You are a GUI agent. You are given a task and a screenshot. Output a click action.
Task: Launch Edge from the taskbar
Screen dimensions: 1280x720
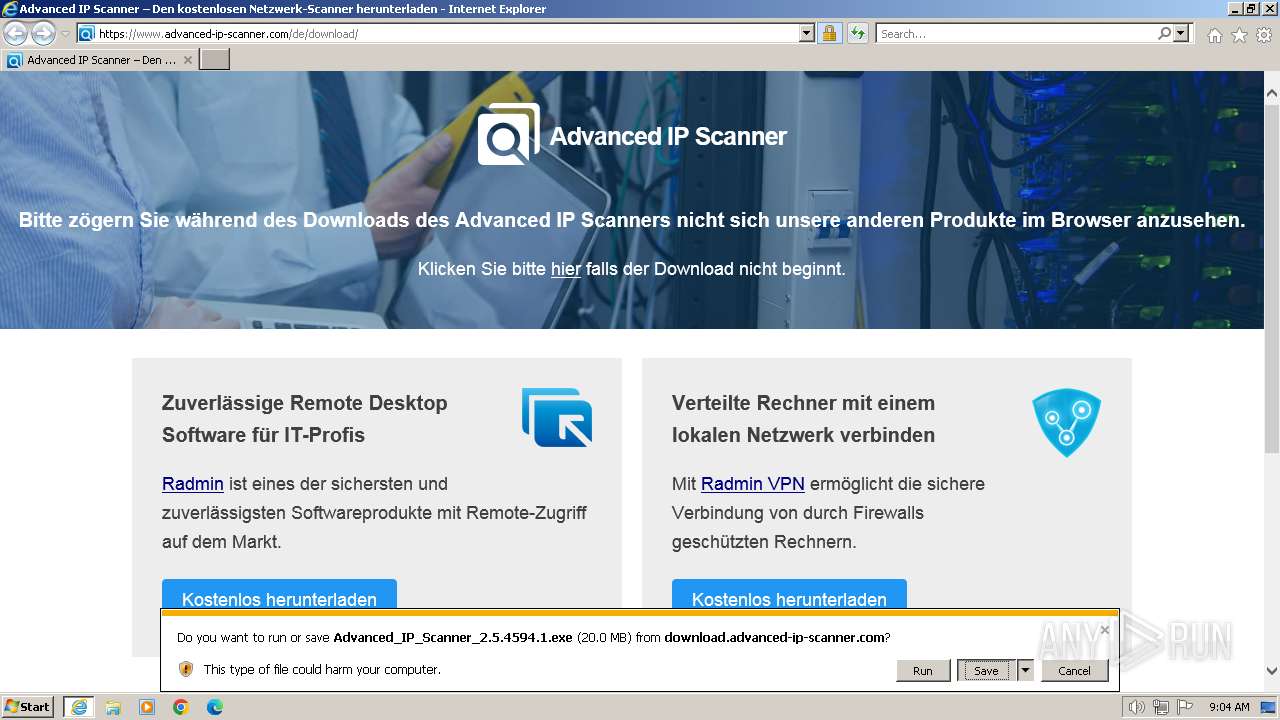(215, 707)
